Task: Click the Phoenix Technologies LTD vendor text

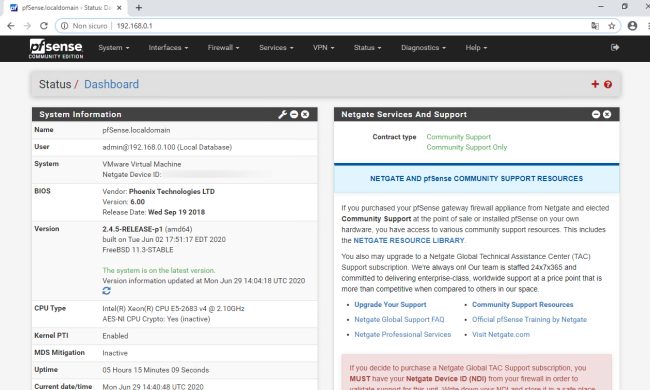Action: [172, 191]
